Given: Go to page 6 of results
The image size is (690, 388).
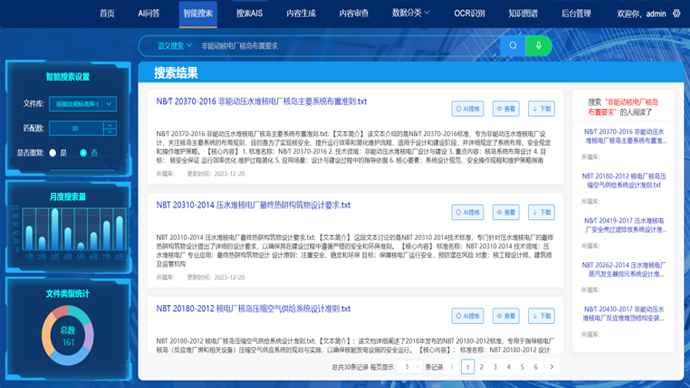Looking at the screenshot, I should (536, 366).
